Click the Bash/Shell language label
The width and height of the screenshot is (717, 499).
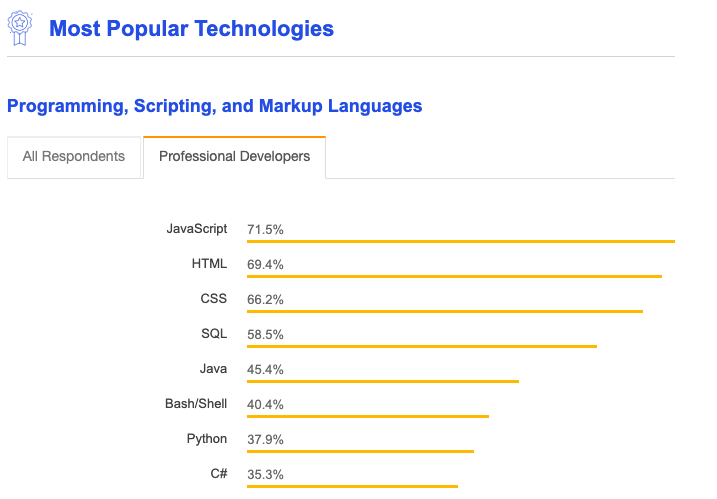(x=196, y=404)
